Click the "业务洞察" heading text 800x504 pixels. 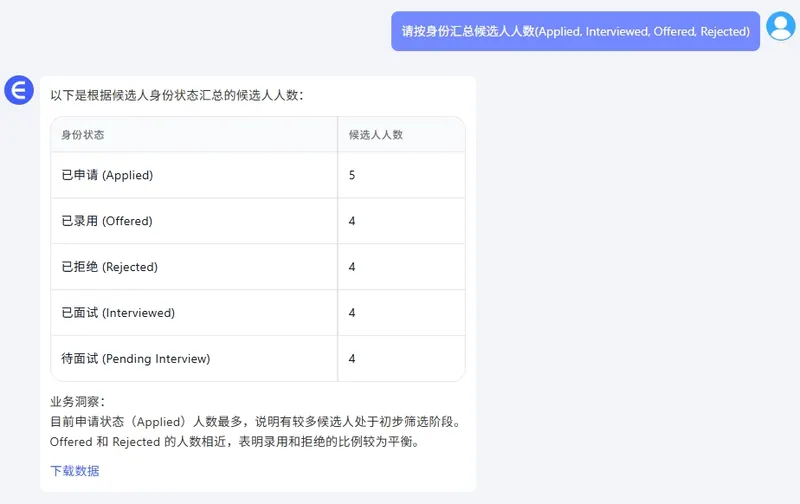78,402
